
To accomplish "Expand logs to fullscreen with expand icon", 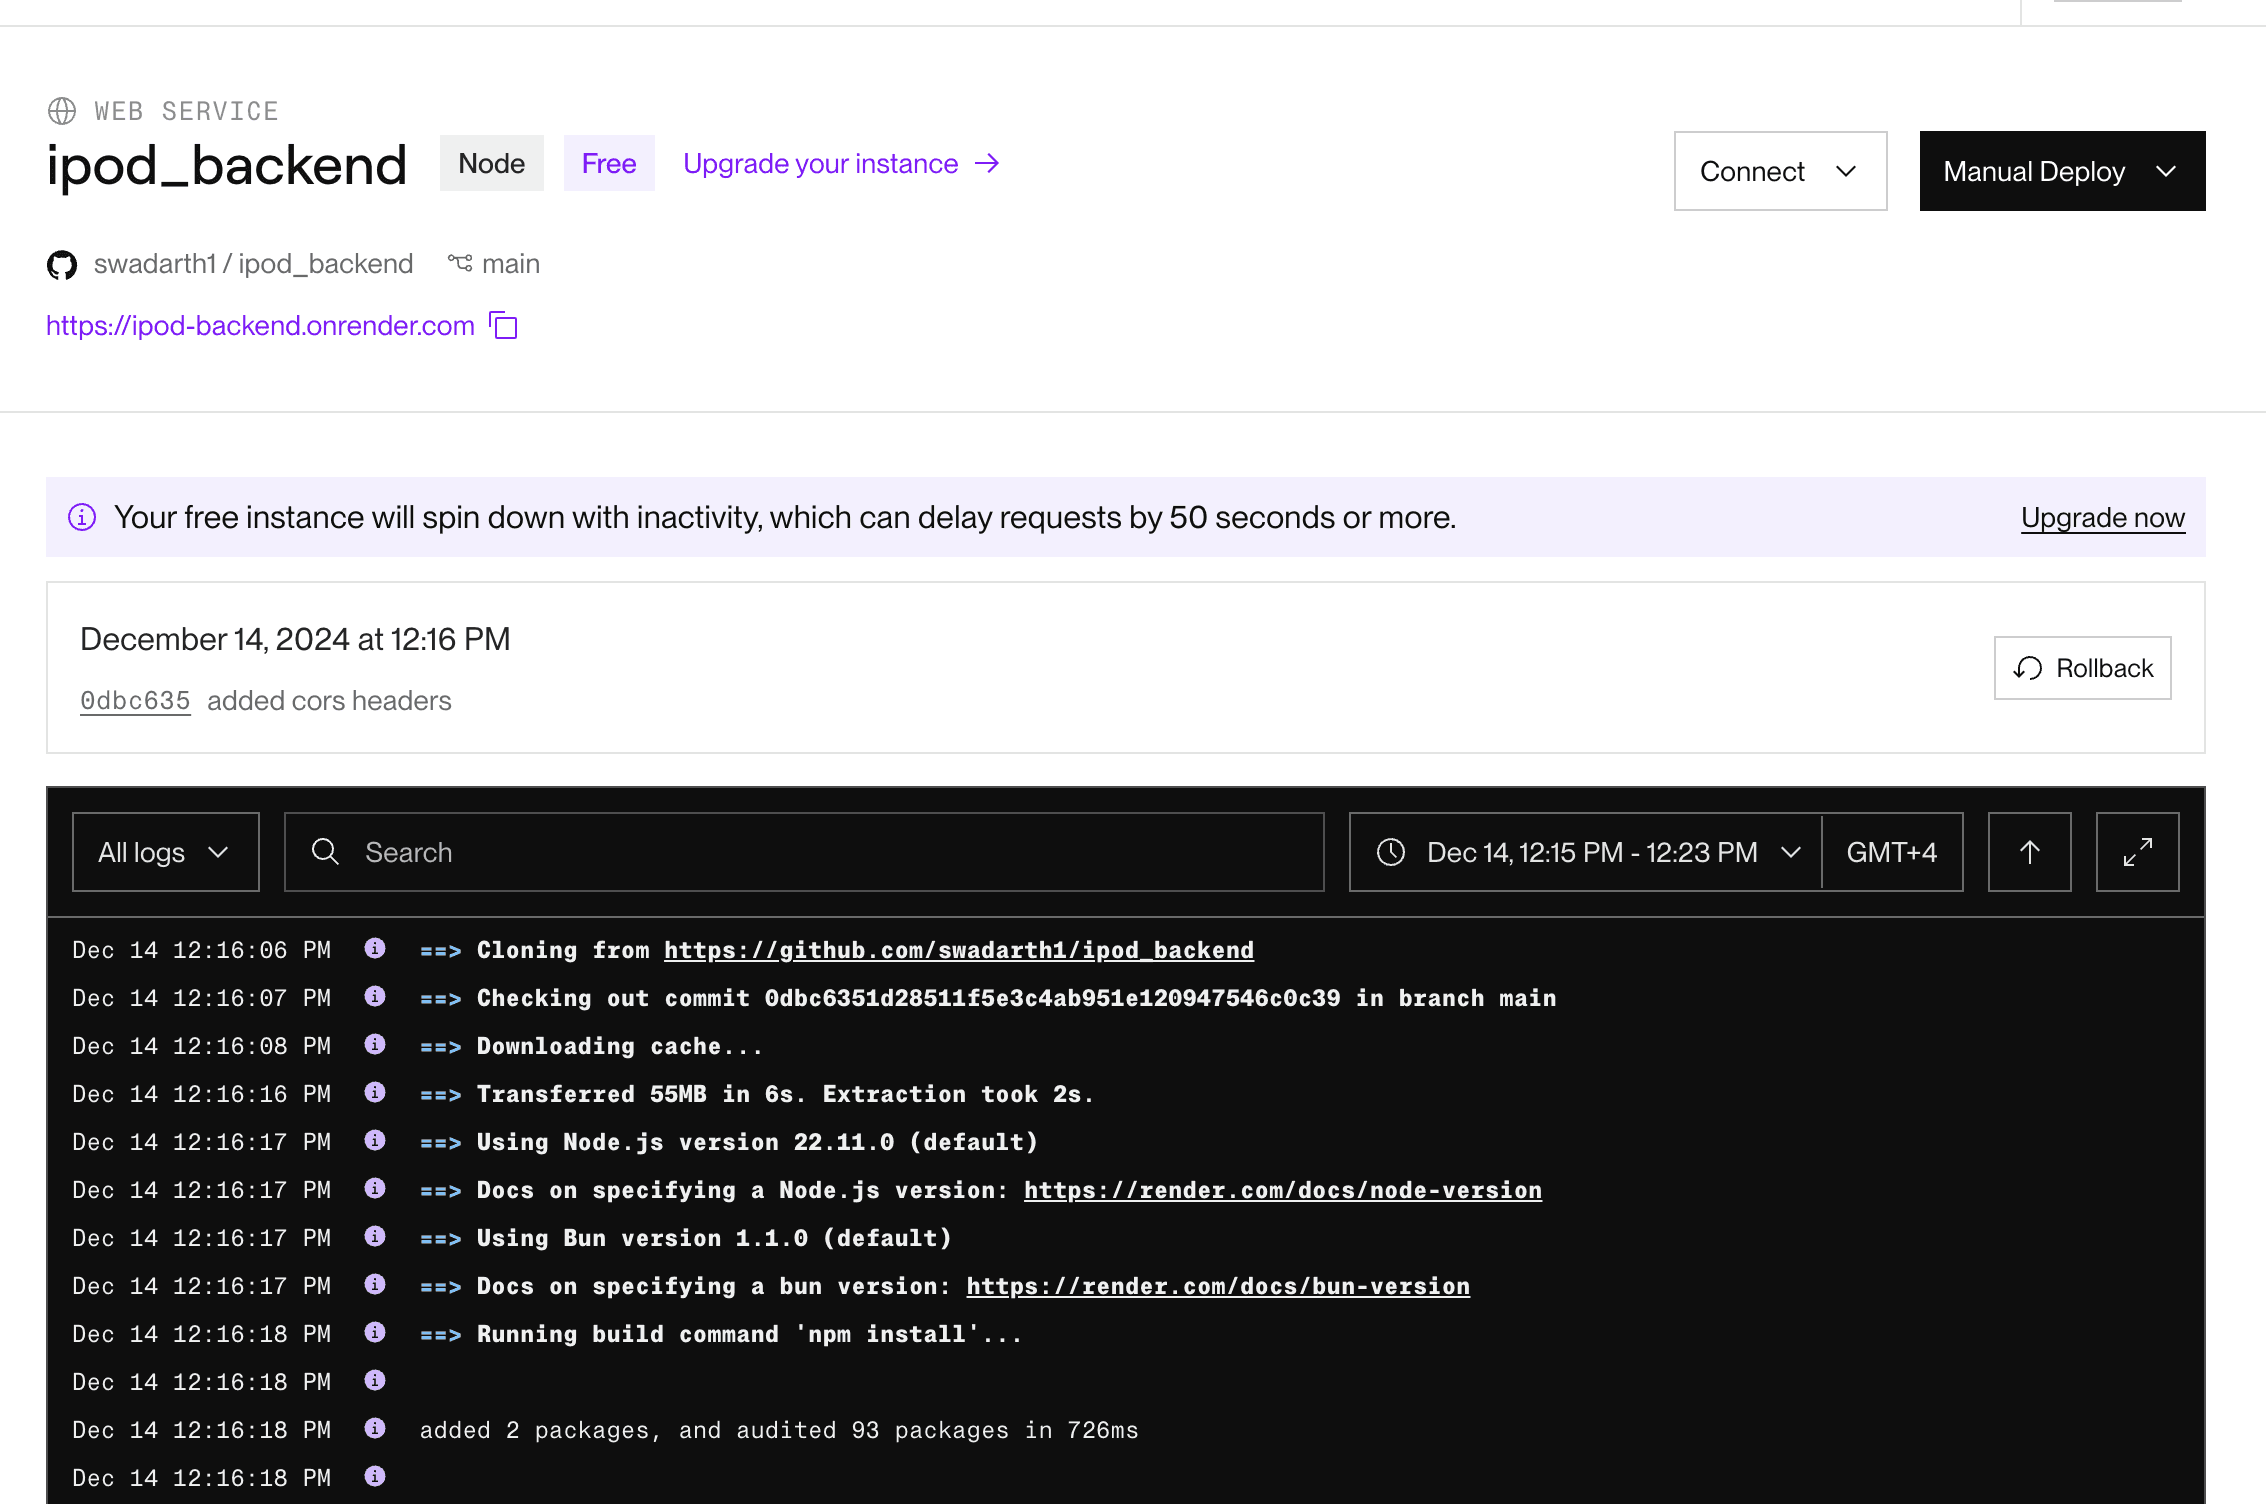I will pyautogui.click(x=2137, y=852).
